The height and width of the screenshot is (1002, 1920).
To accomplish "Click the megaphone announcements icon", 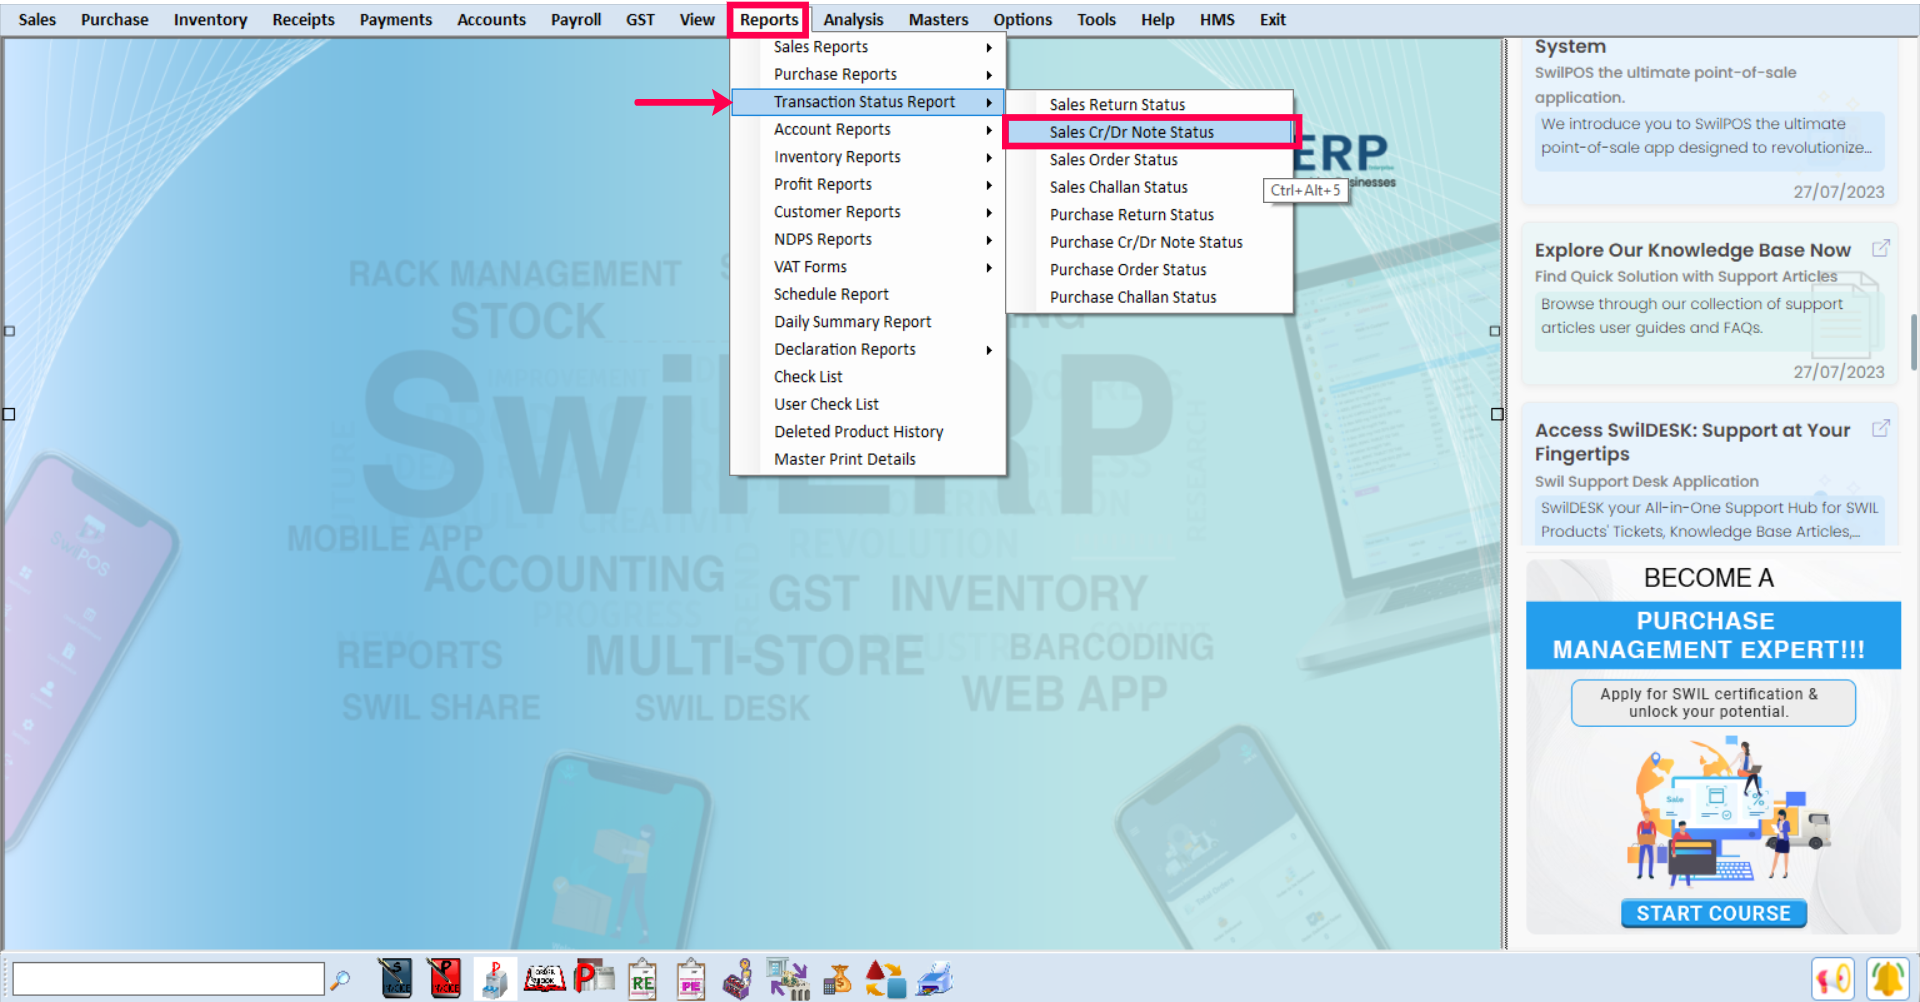I will click(1832, 979).
